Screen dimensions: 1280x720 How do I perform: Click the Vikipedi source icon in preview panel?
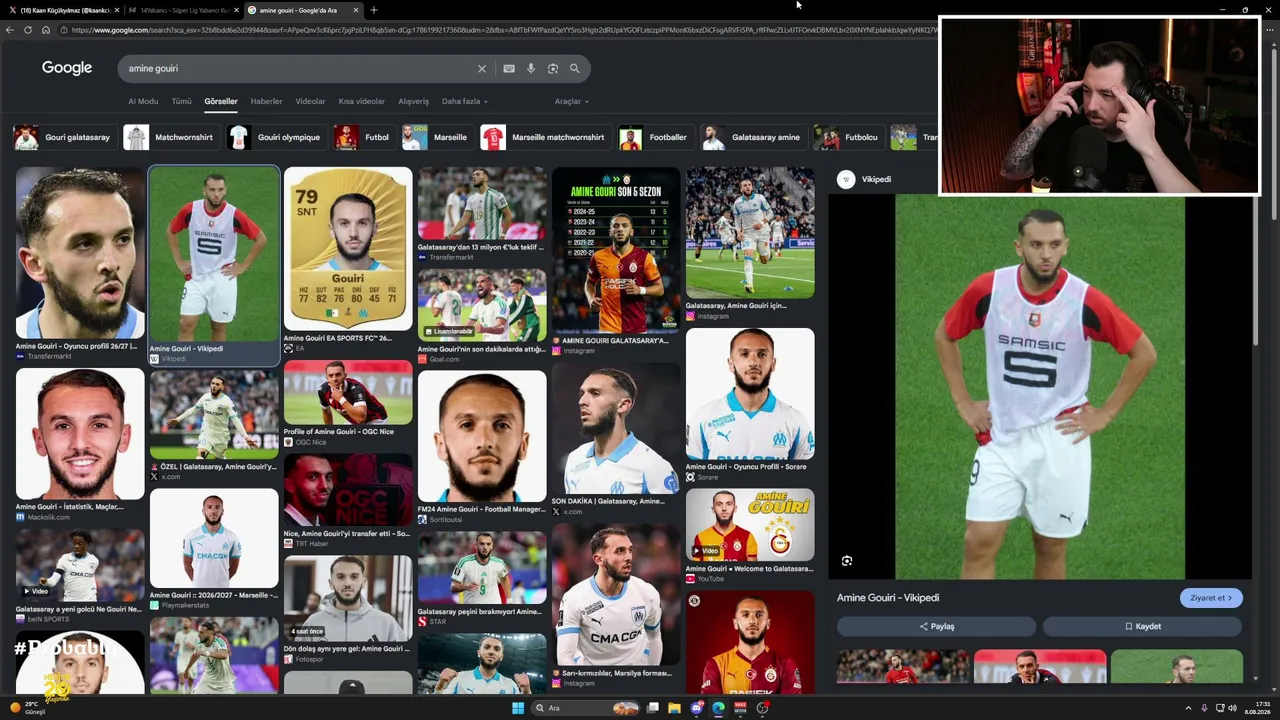tap(847, 179)
